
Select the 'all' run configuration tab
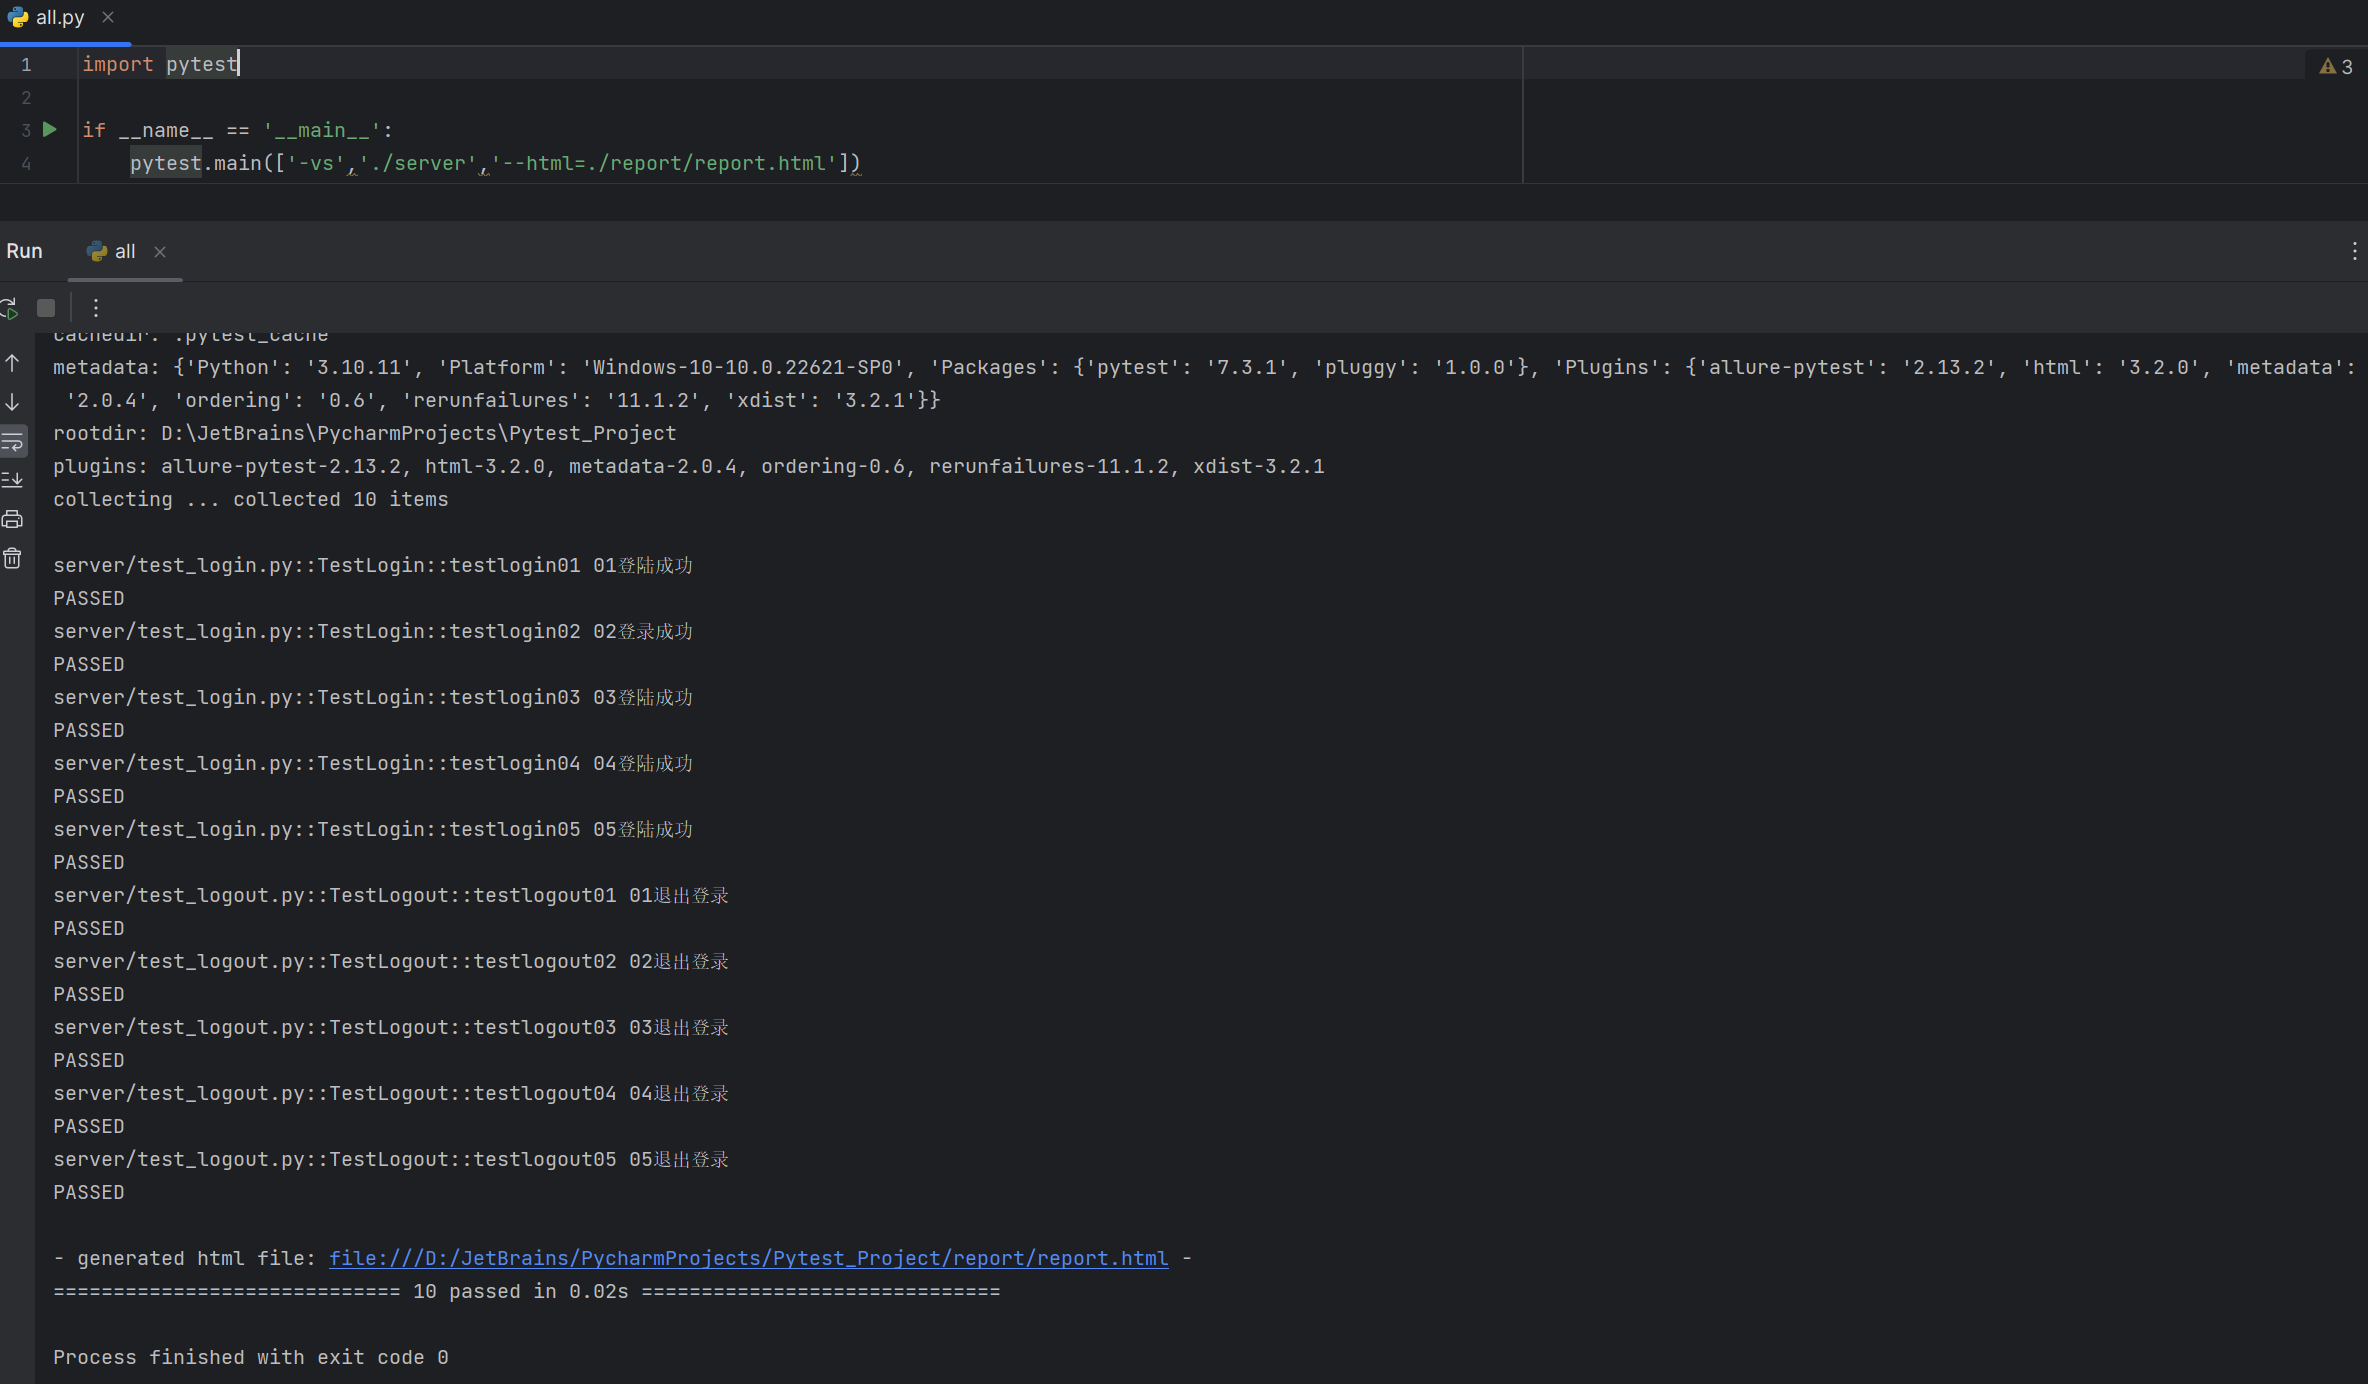[x=124, y=252]
